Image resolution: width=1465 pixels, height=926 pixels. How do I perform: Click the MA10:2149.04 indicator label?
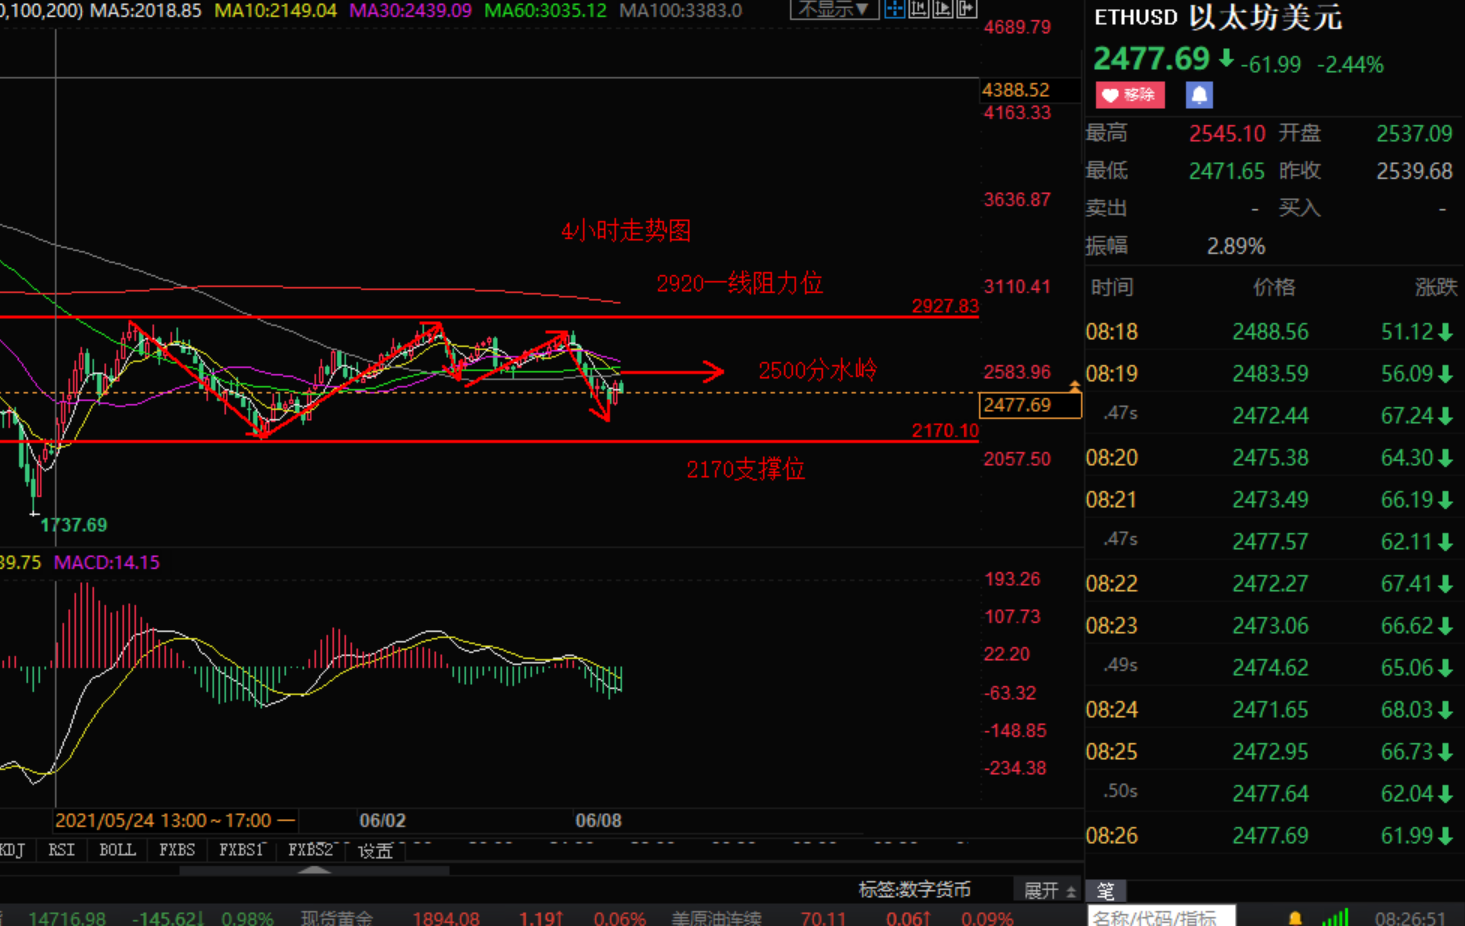click(276, 11)
